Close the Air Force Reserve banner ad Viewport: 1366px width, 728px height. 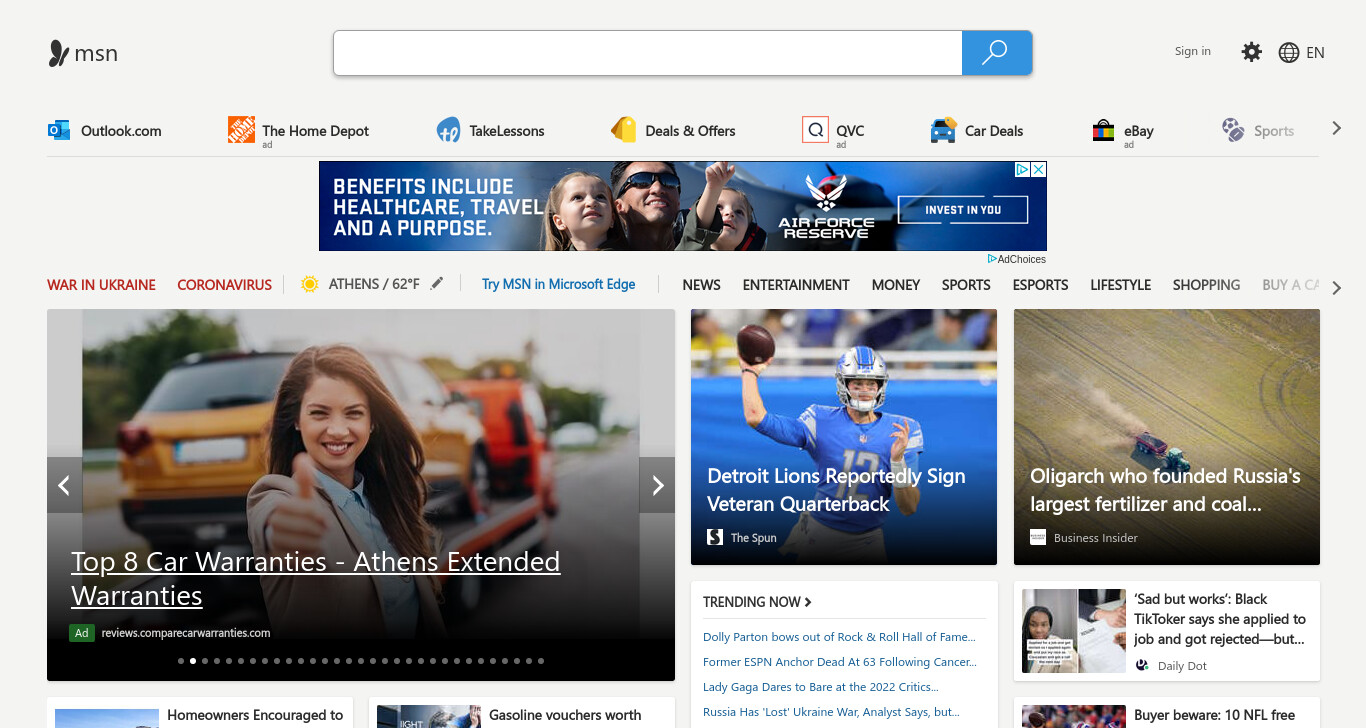1039,170
